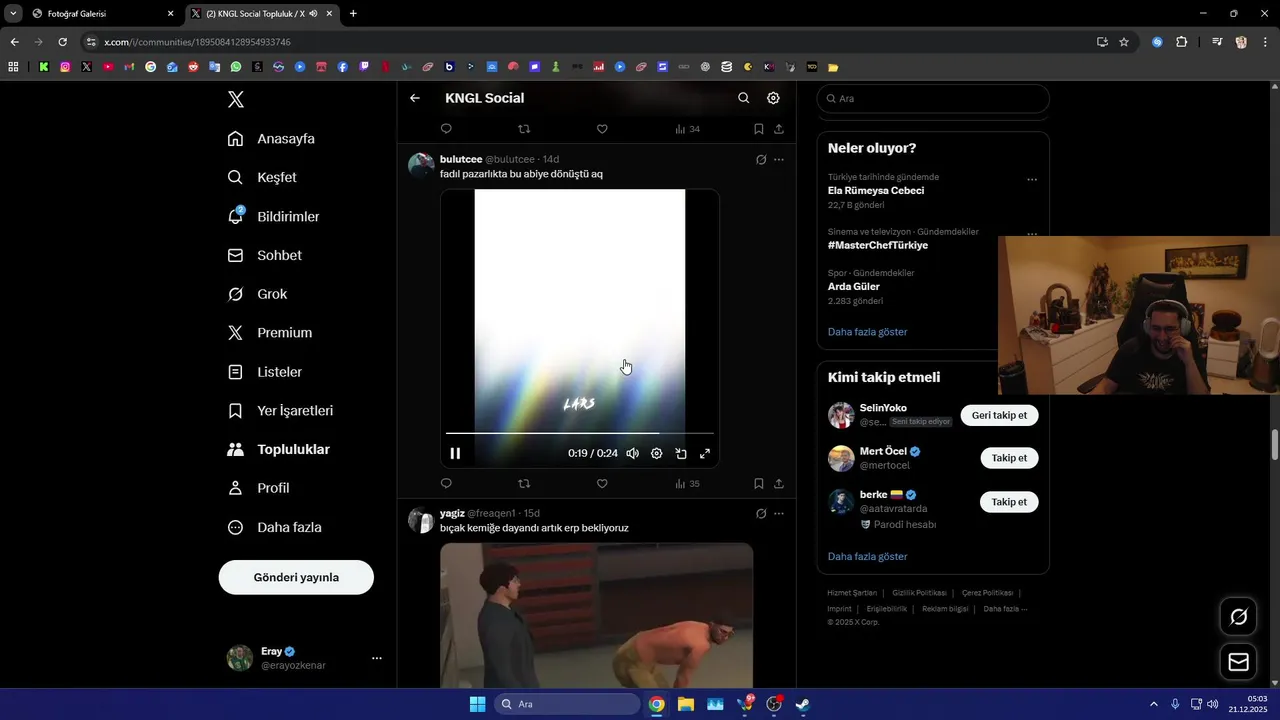1280x720 pixels.
Task: Repost the post showing 34 views
Action: (524, 129)
